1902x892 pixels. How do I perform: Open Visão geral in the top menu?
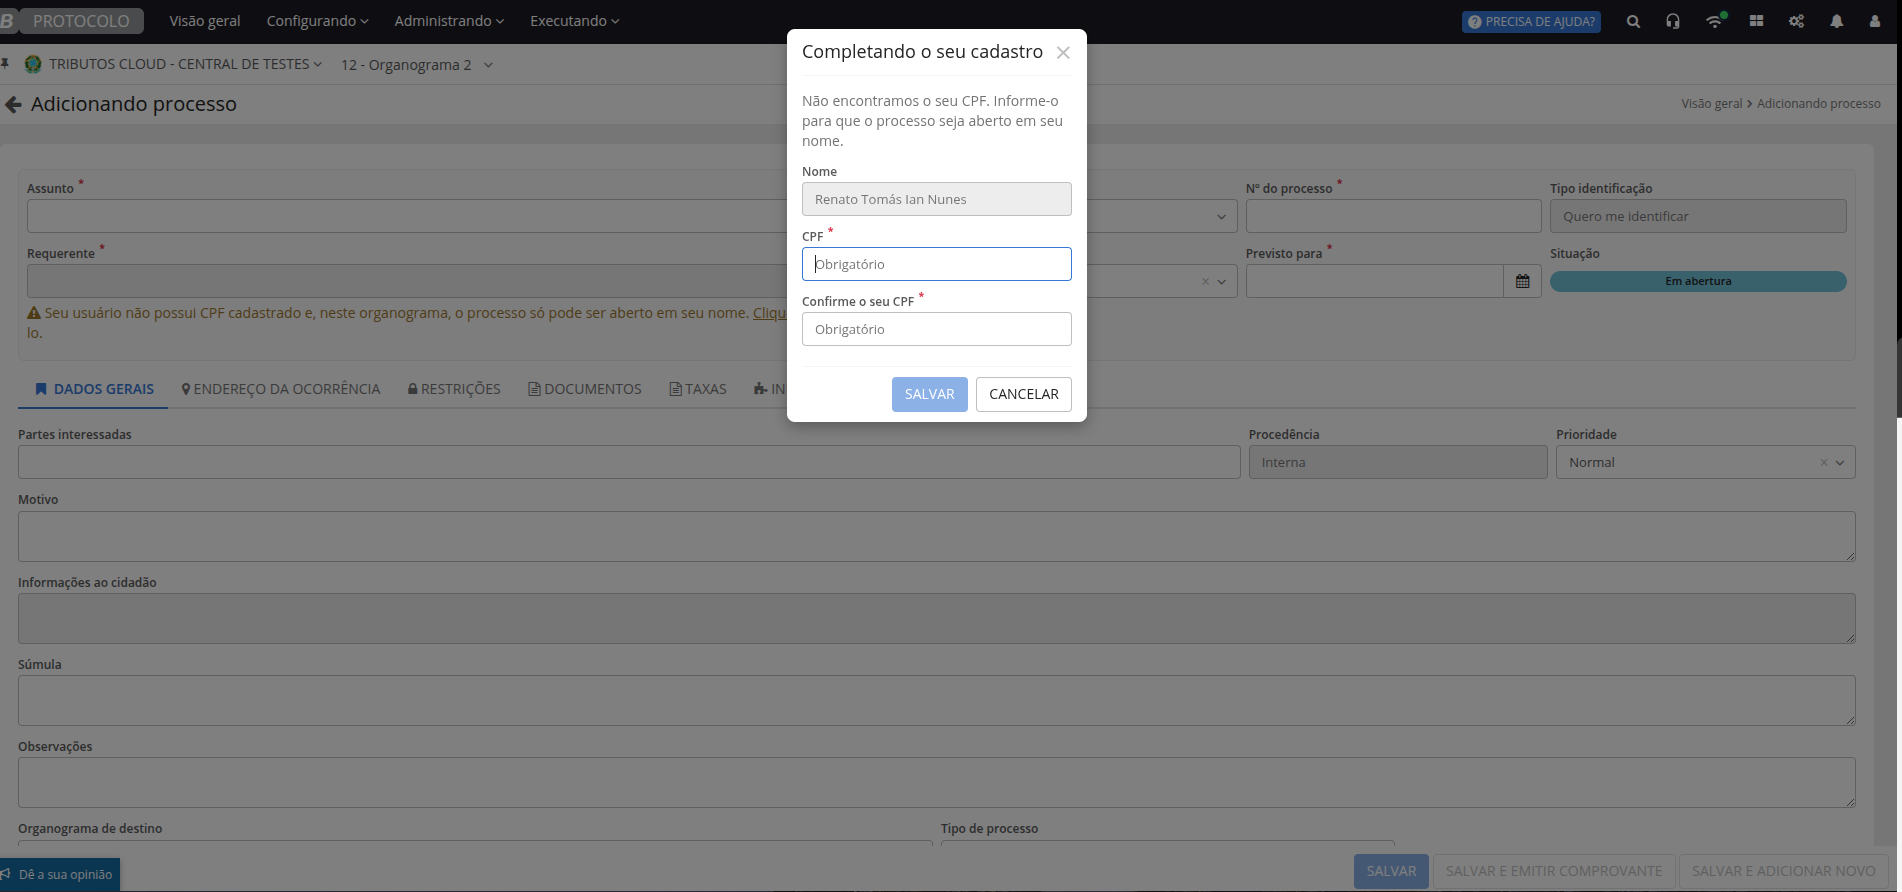pyautogui.click(x=205, y=21)
